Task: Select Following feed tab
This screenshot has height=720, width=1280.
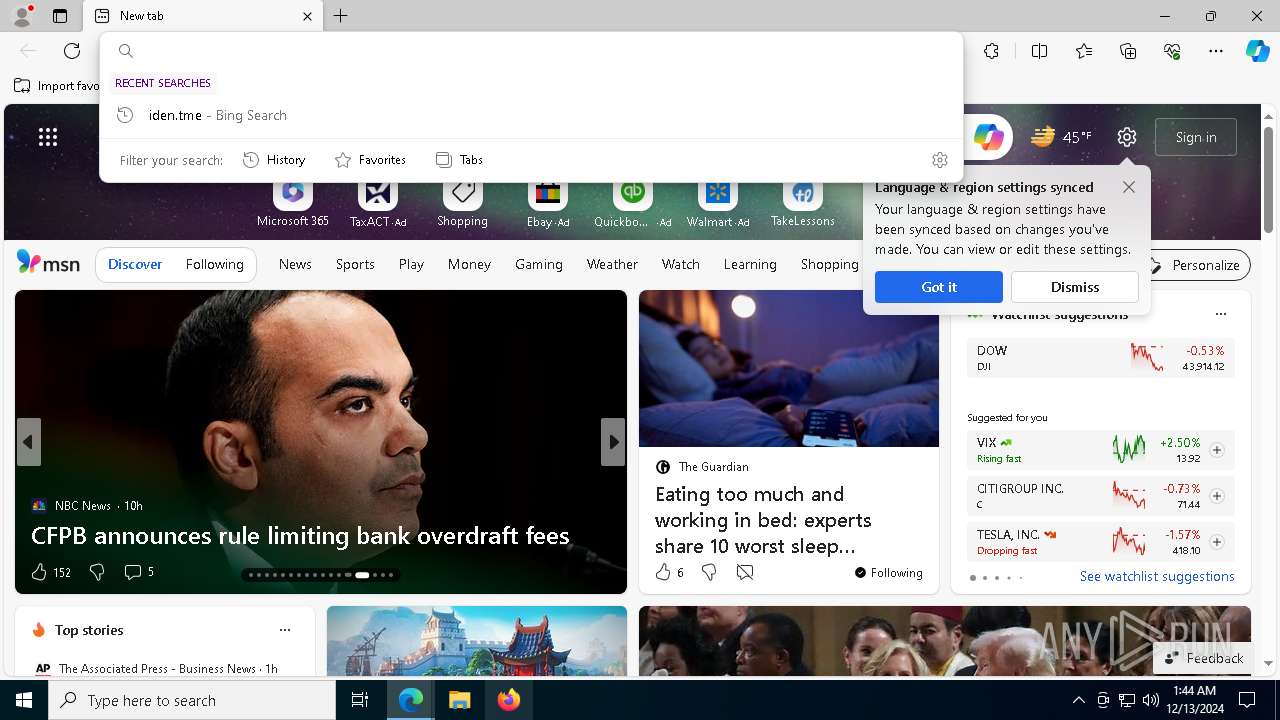Action: [x=215, y=265]
